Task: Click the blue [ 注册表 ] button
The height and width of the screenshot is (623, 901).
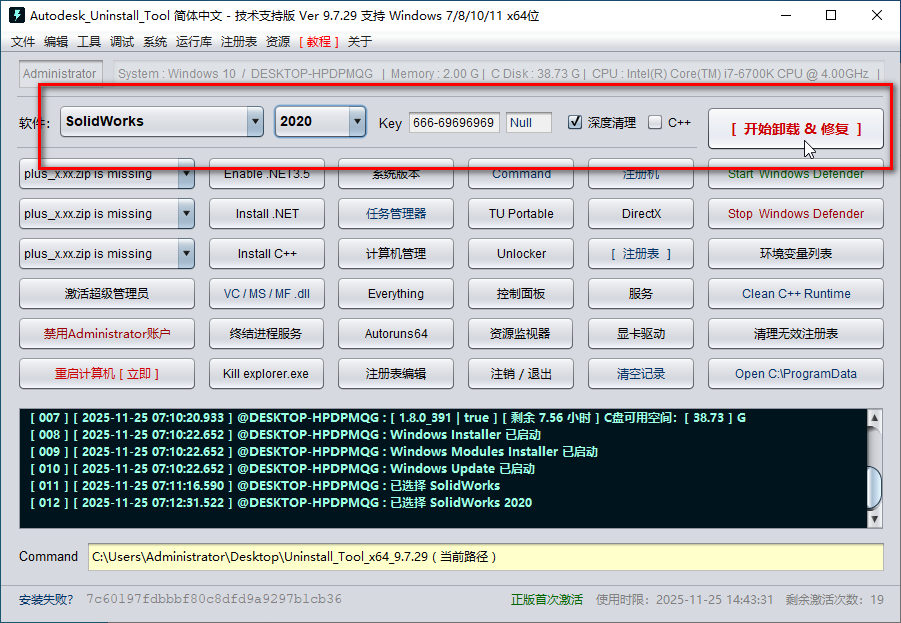Action: coord(641,253)
